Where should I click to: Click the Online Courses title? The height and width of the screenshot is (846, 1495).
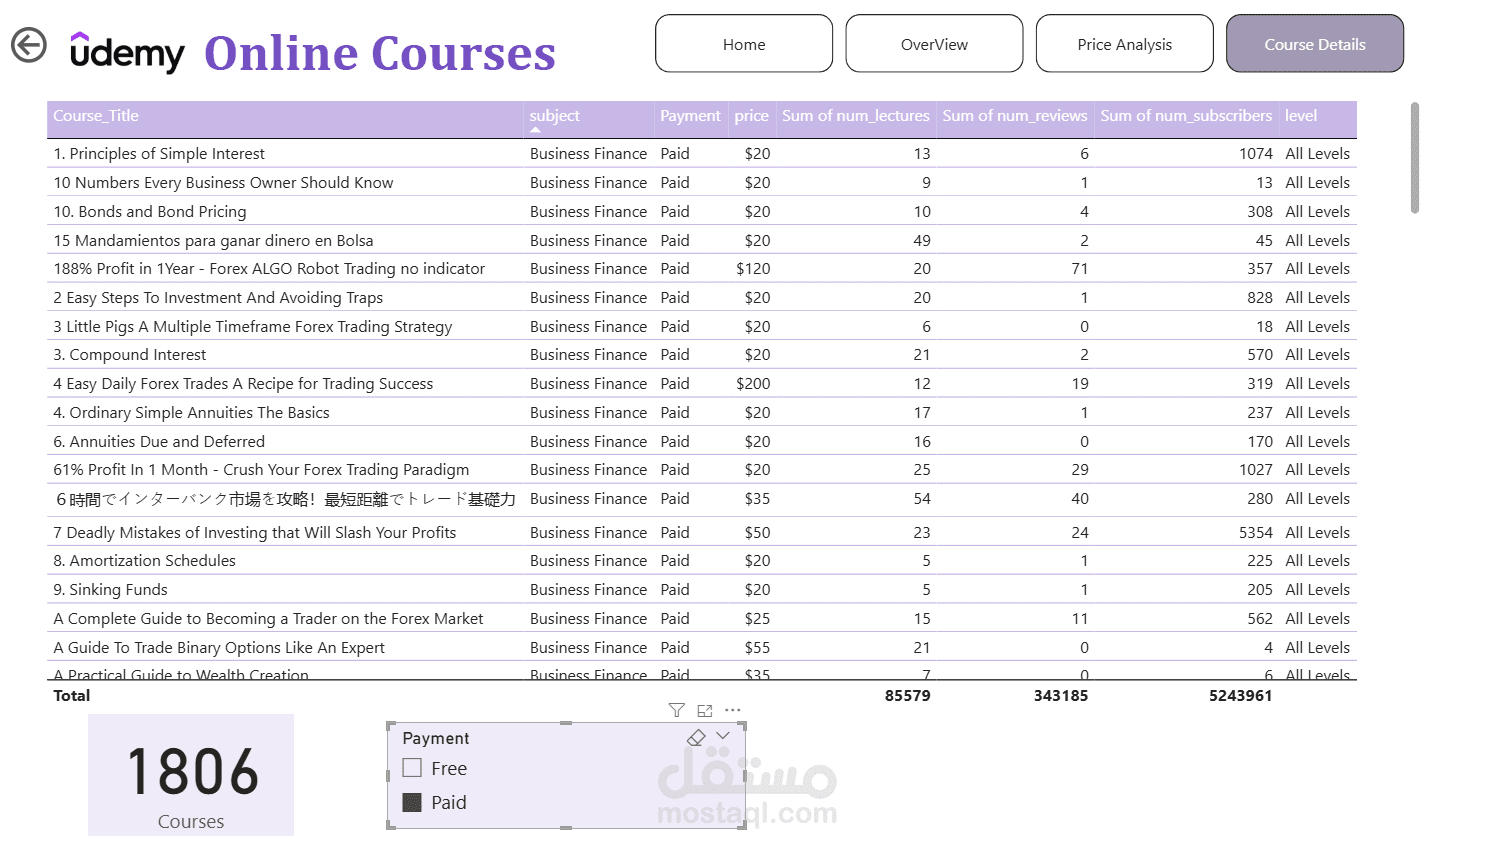pyautogui.click(x=380, y=53)
